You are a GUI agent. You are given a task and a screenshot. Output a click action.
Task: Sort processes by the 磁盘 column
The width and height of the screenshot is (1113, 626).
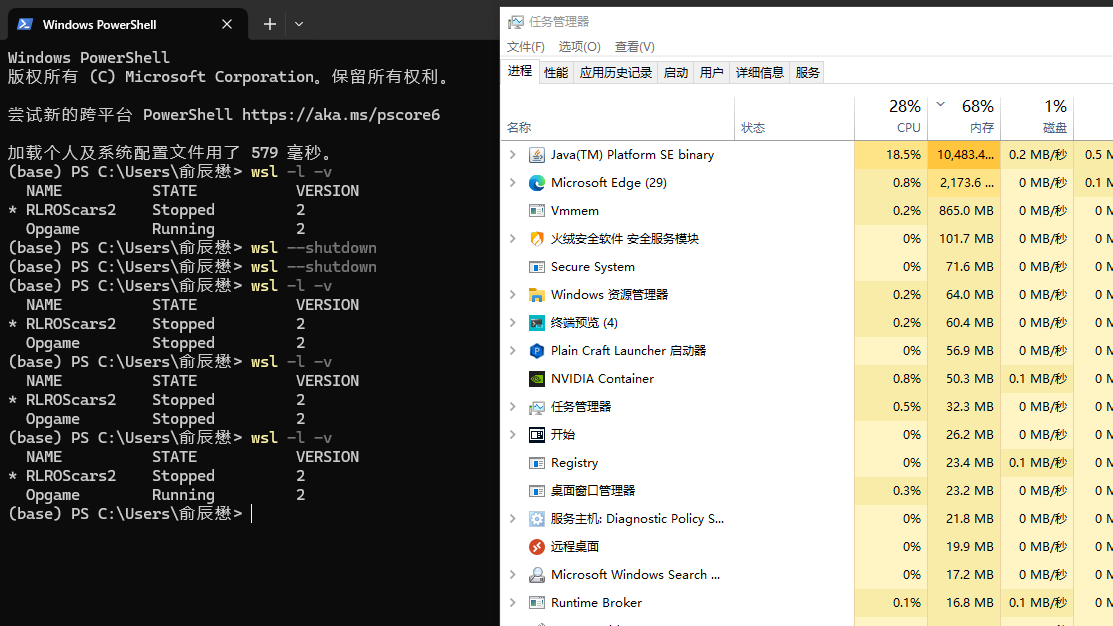[1037, 119]
